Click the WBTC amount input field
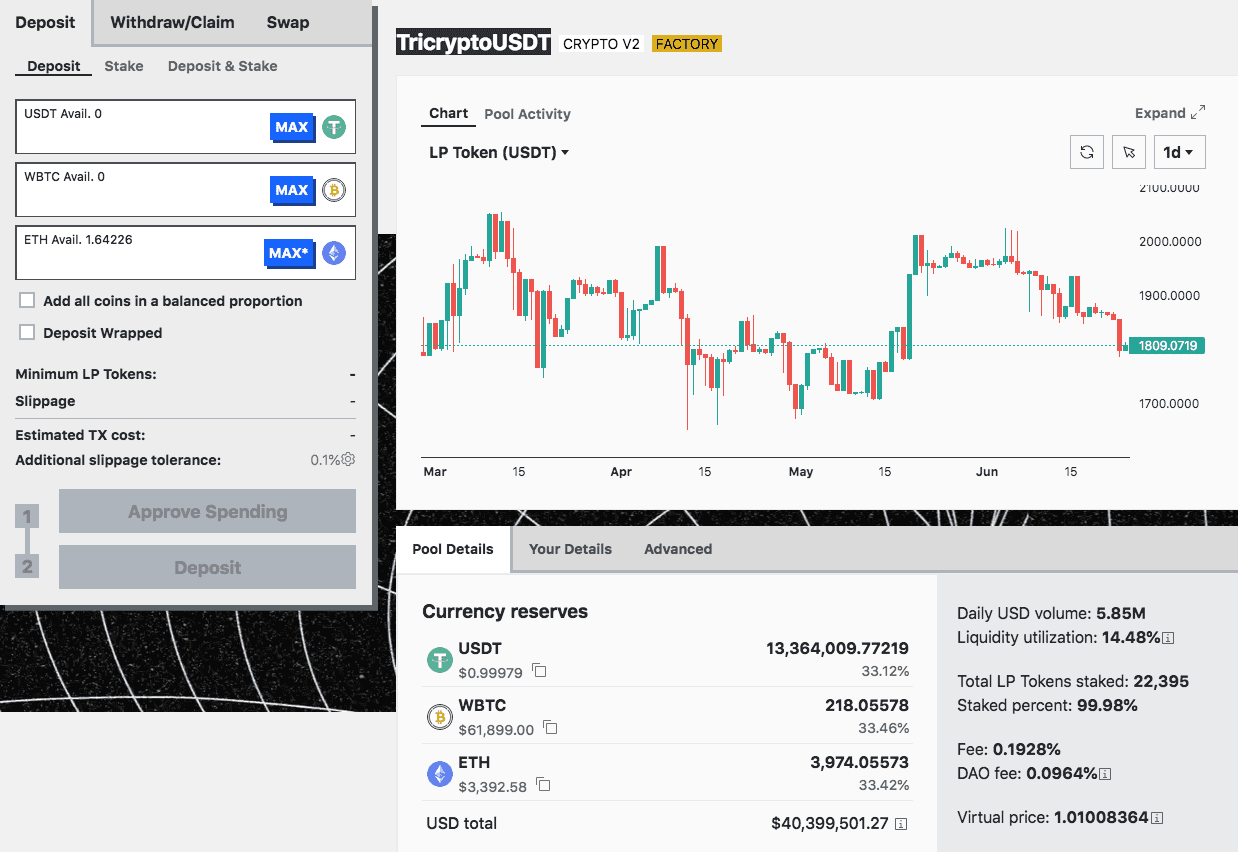The image size is (1238, 852). [140, 197]
